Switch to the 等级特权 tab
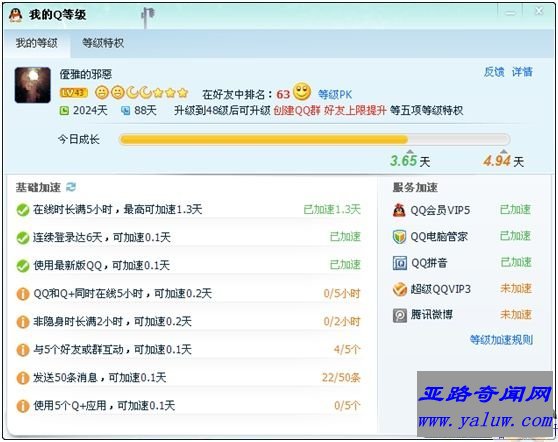558x442 pixels. (103, 43)
